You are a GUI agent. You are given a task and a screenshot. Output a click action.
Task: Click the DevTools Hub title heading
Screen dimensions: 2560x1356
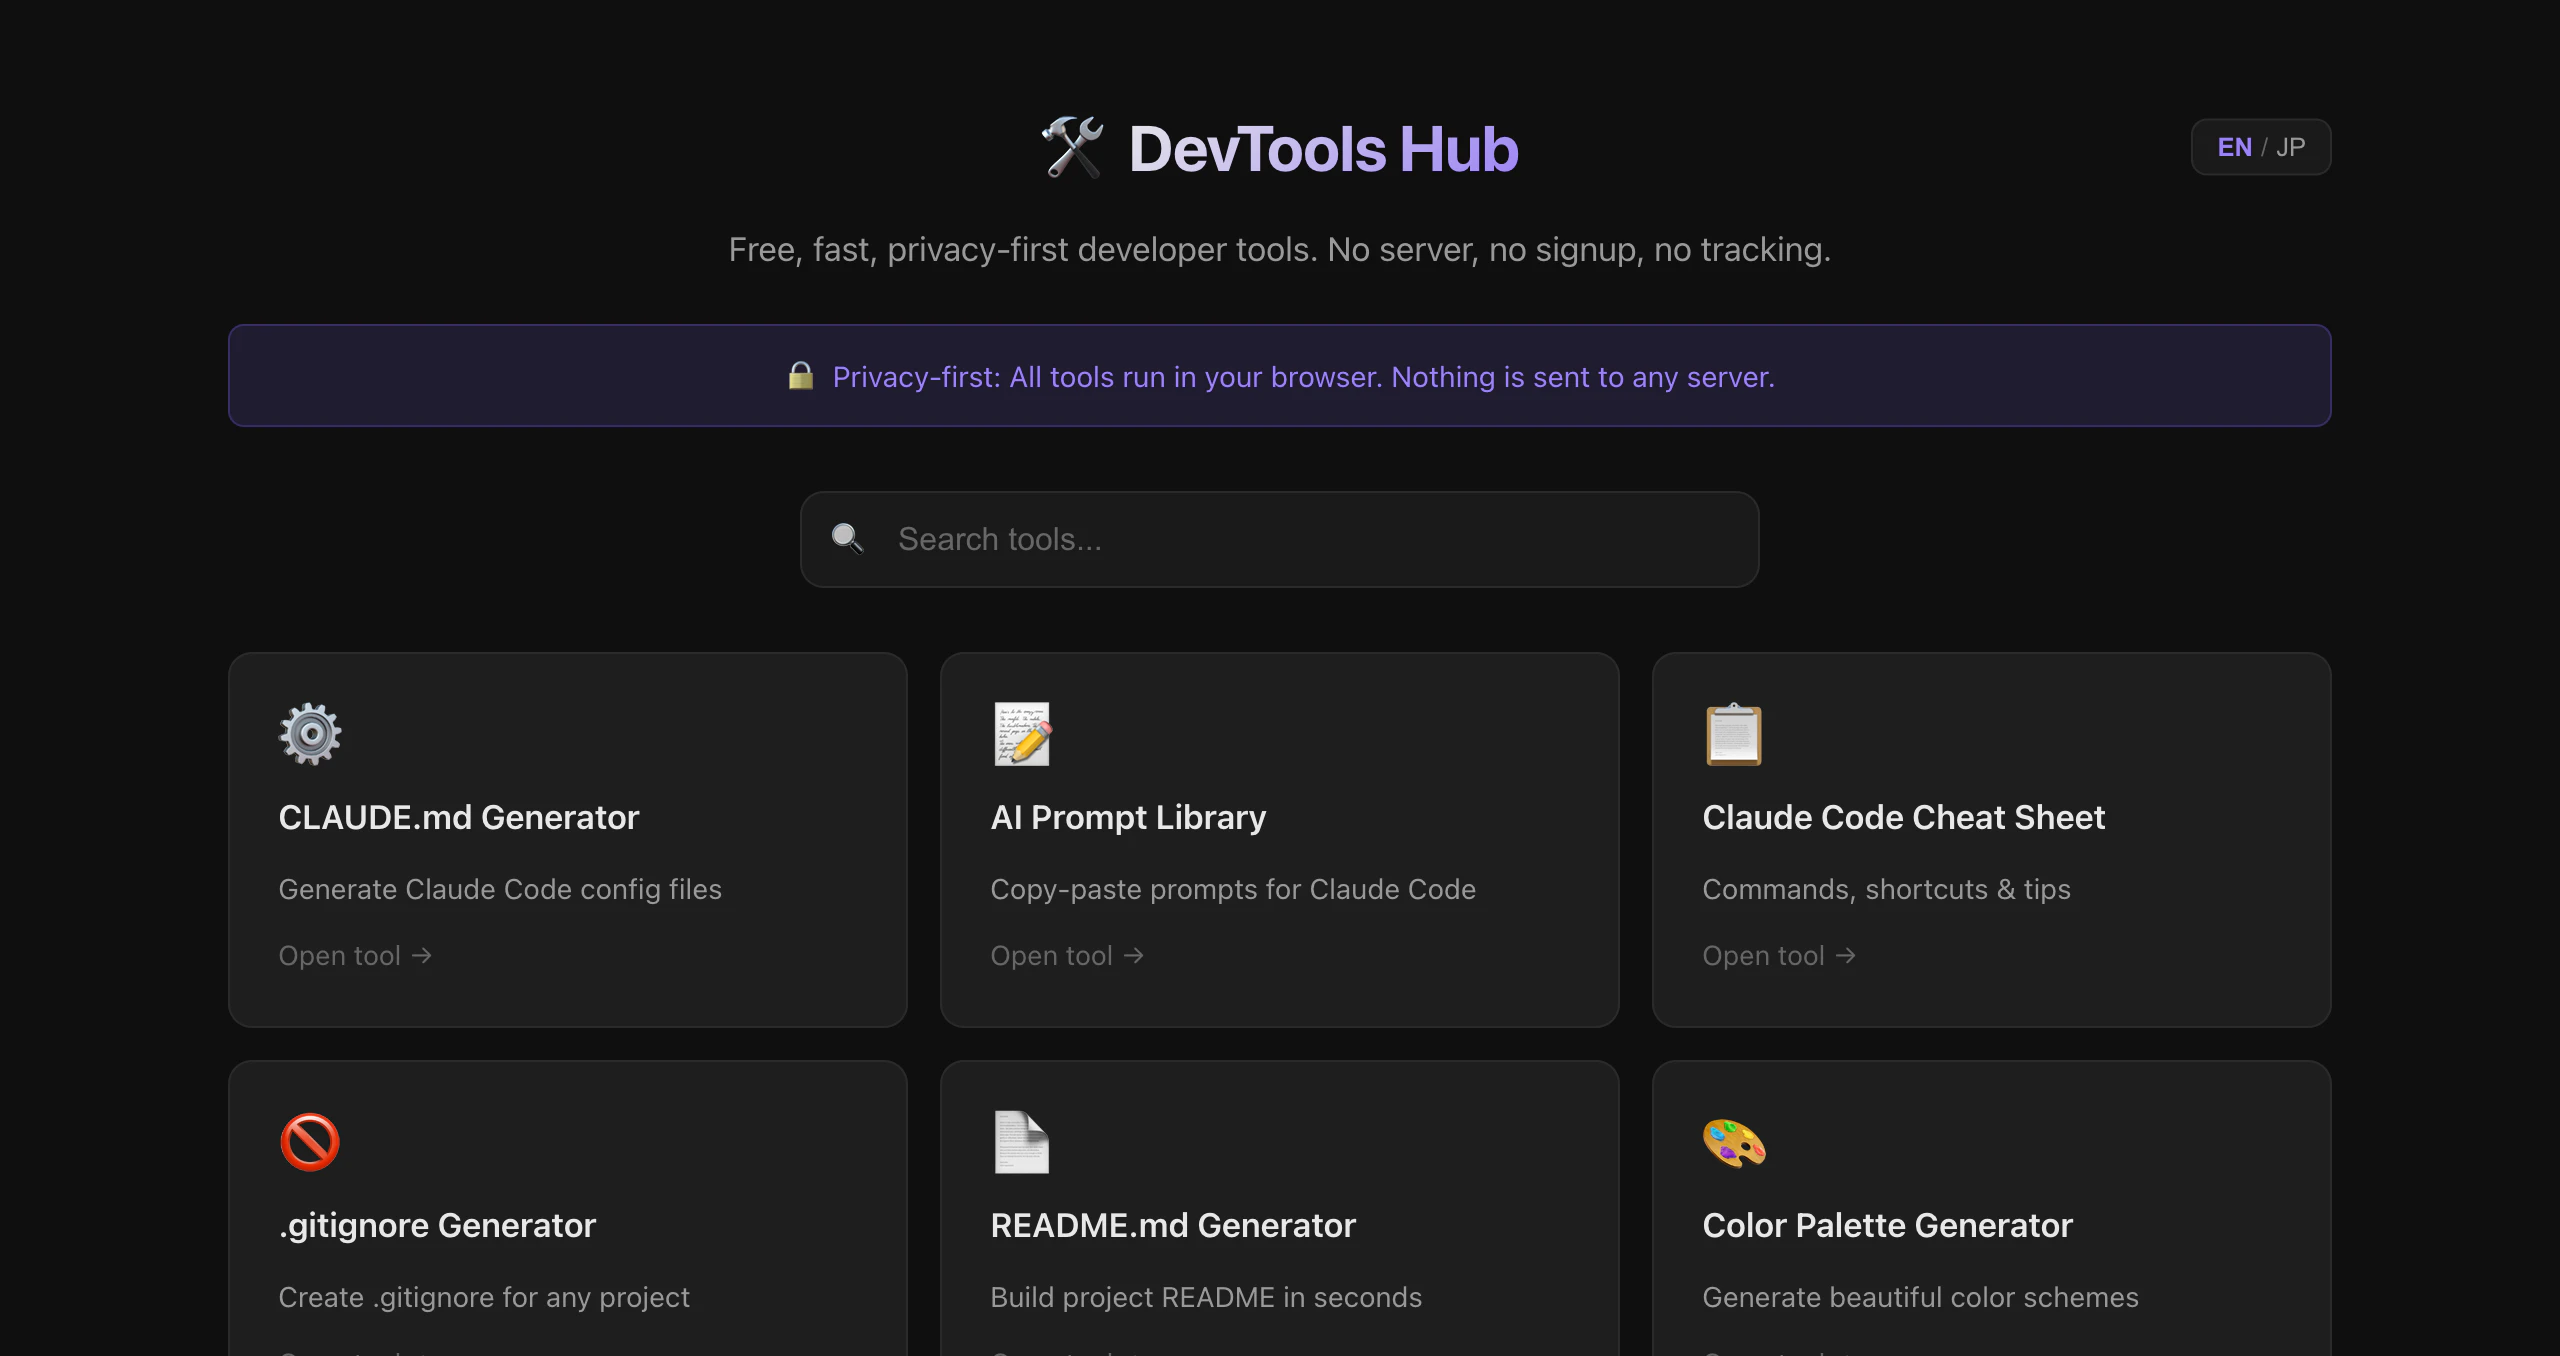(1323, 149)
